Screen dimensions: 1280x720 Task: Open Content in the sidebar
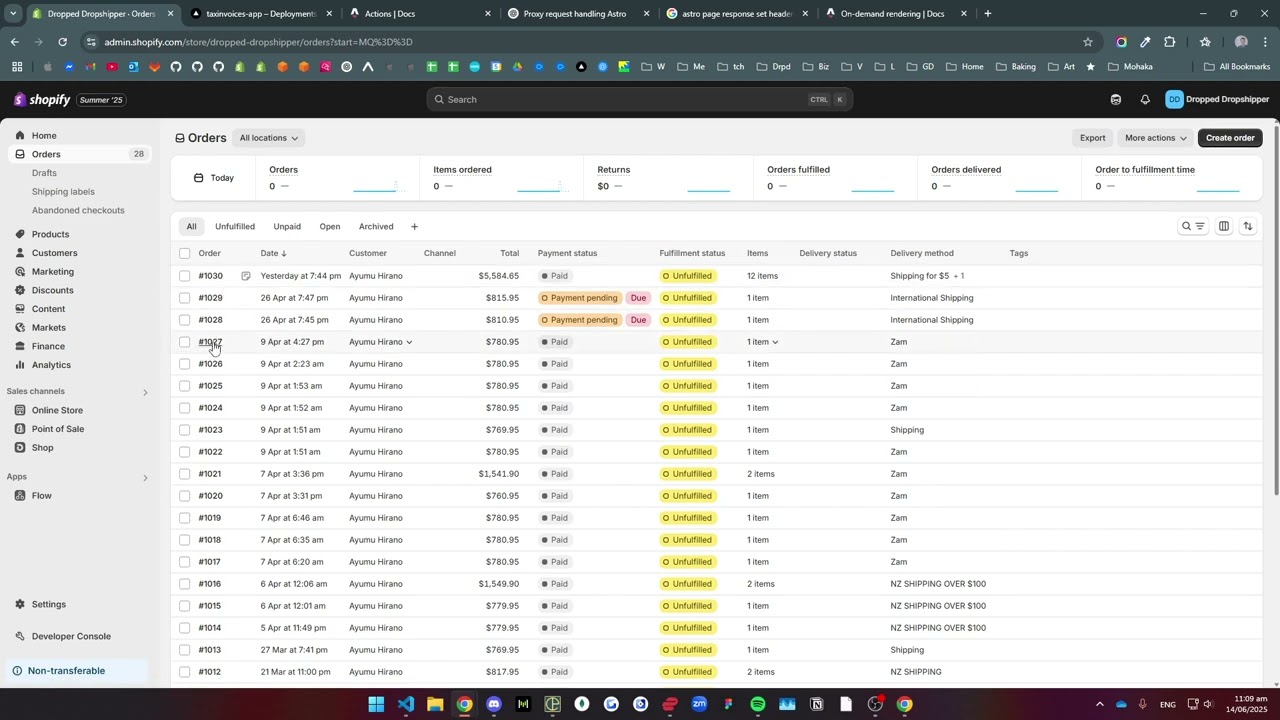coord(48,309)
